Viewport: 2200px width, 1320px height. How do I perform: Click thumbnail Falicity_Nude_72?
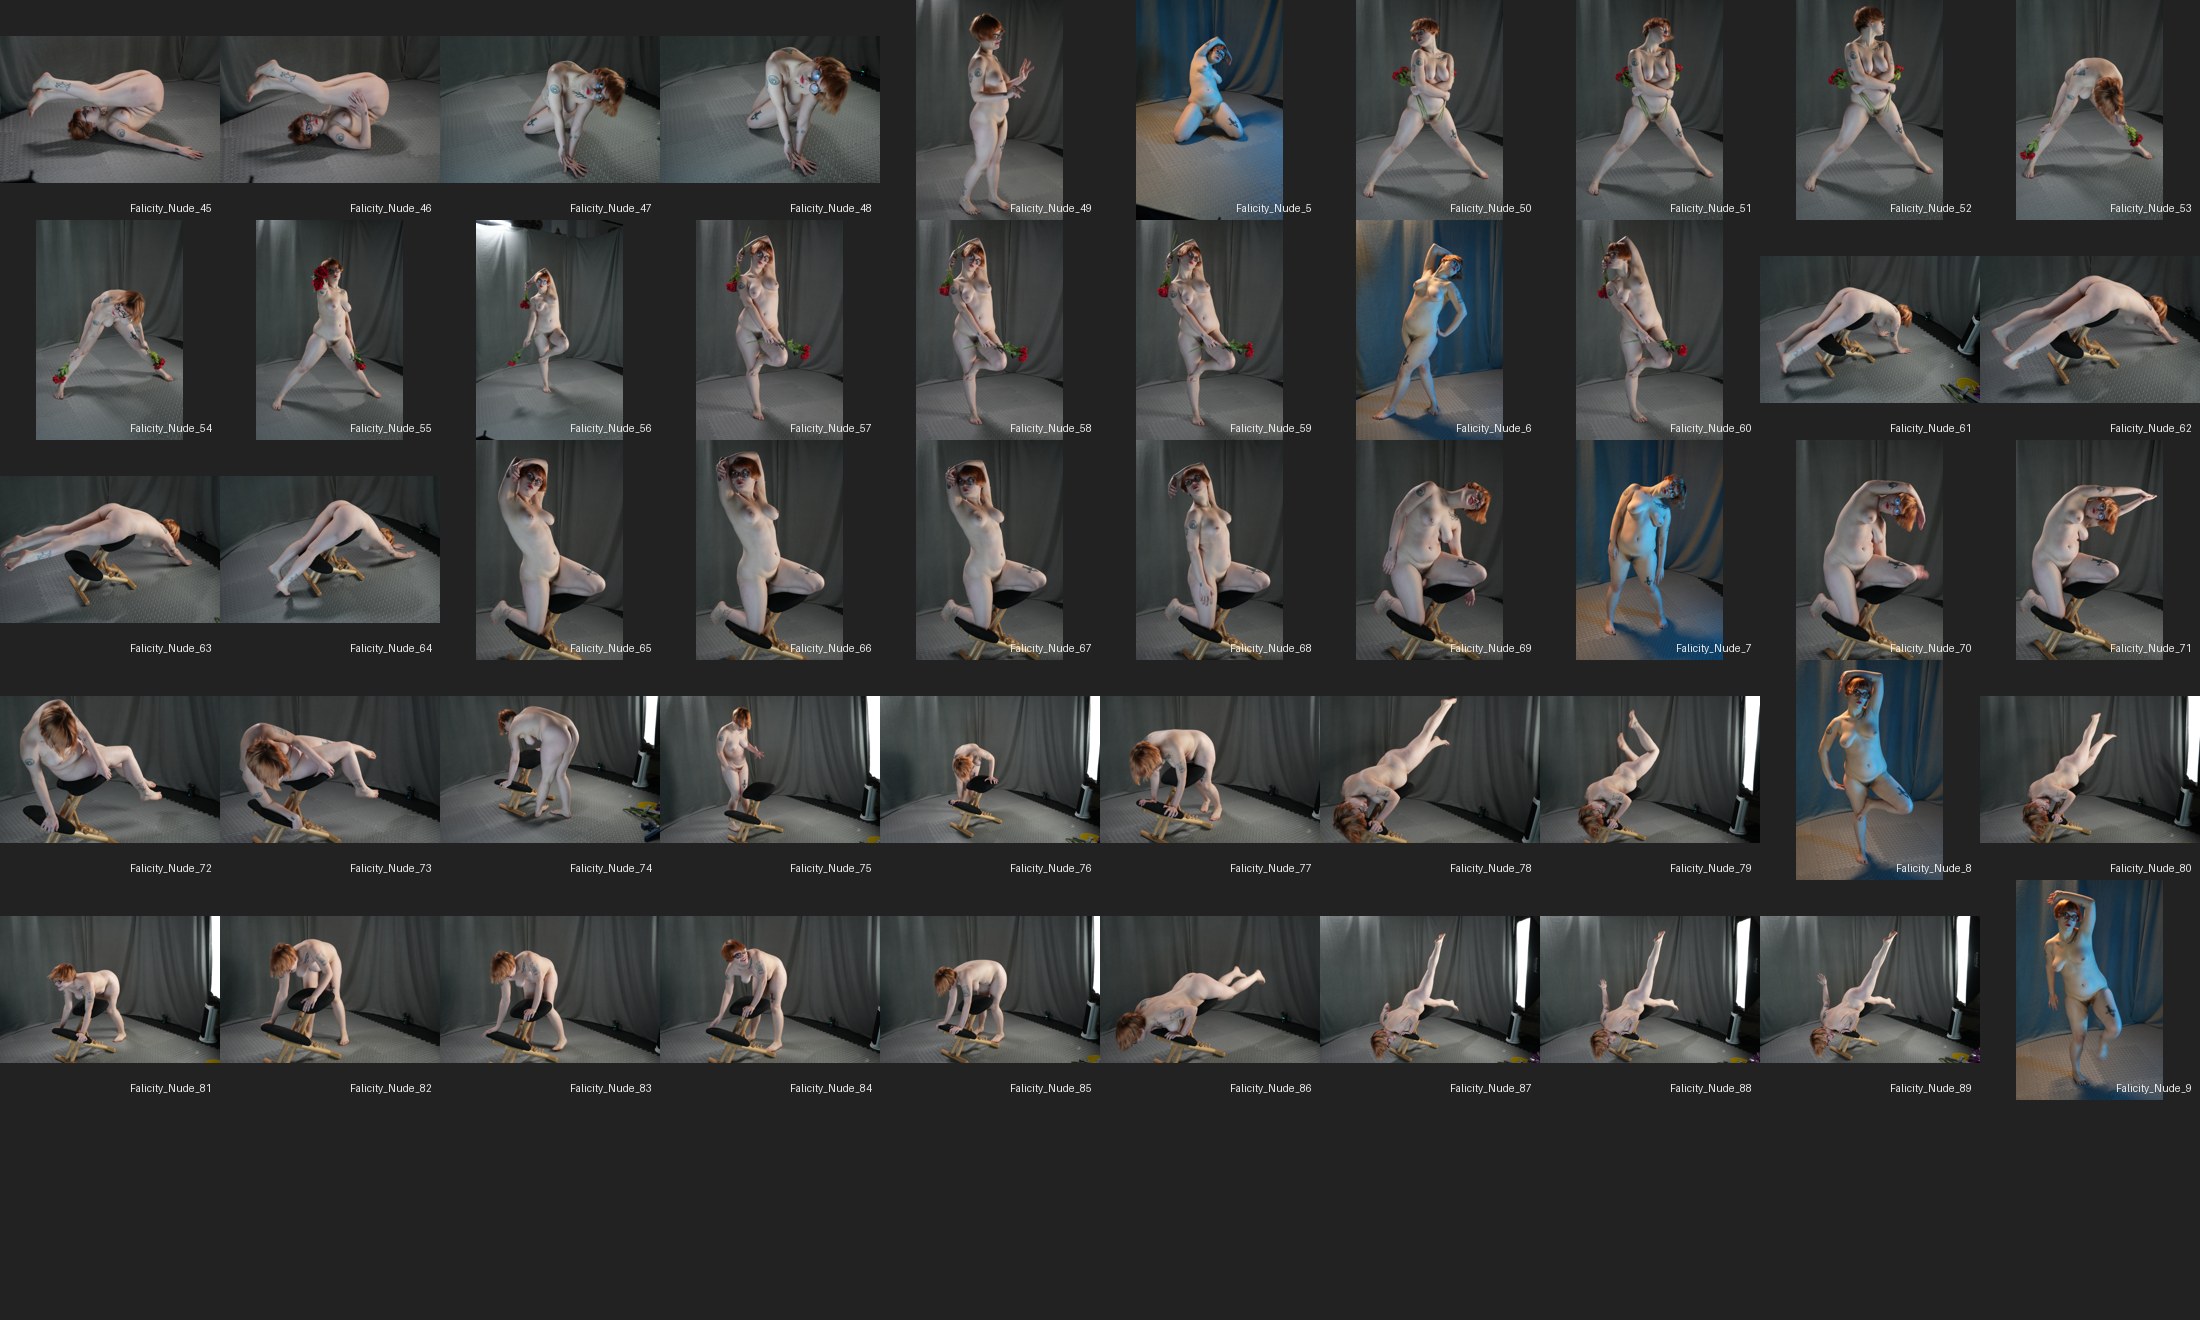pos(110,770)
